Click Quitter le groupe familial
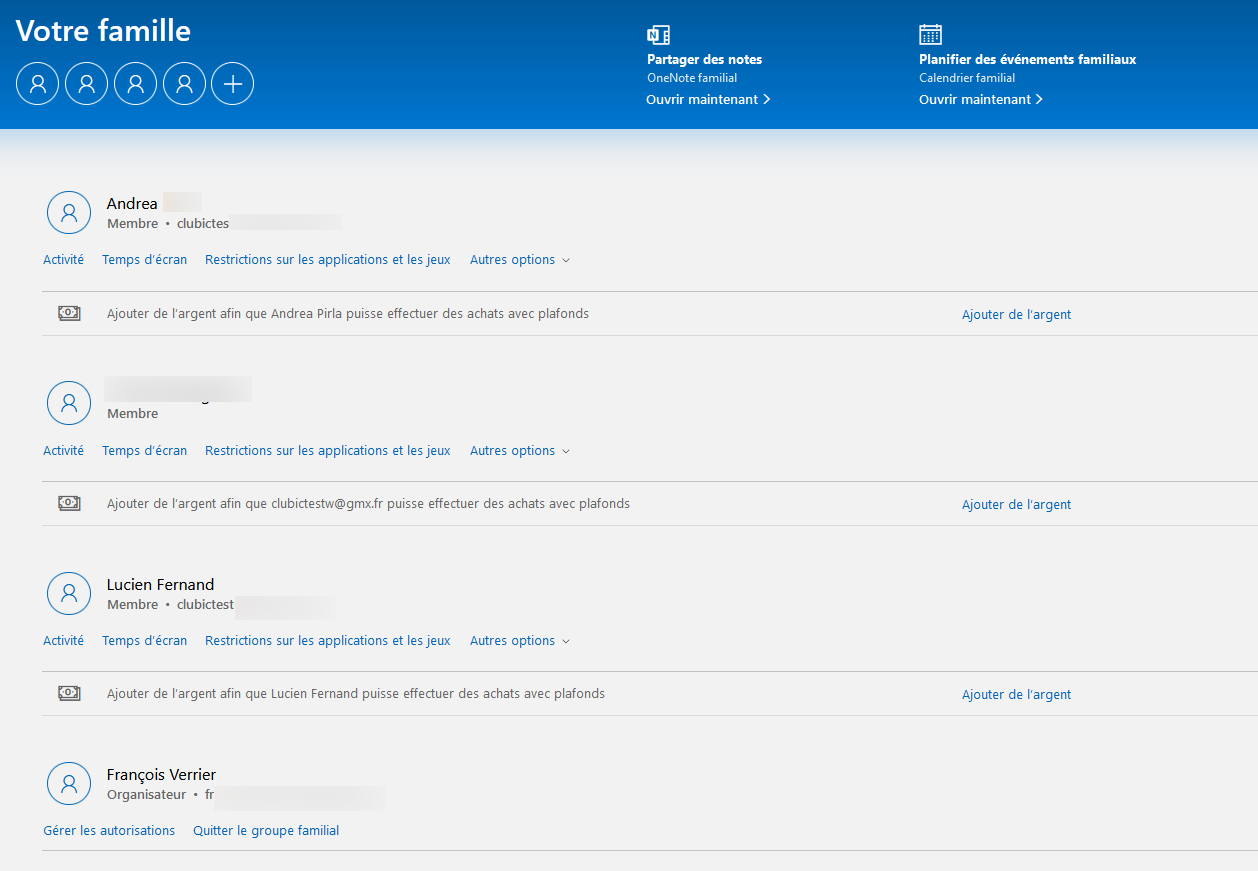Image resolution: width=1258 pixels, height=871 pixels. [x=266, y=831]
